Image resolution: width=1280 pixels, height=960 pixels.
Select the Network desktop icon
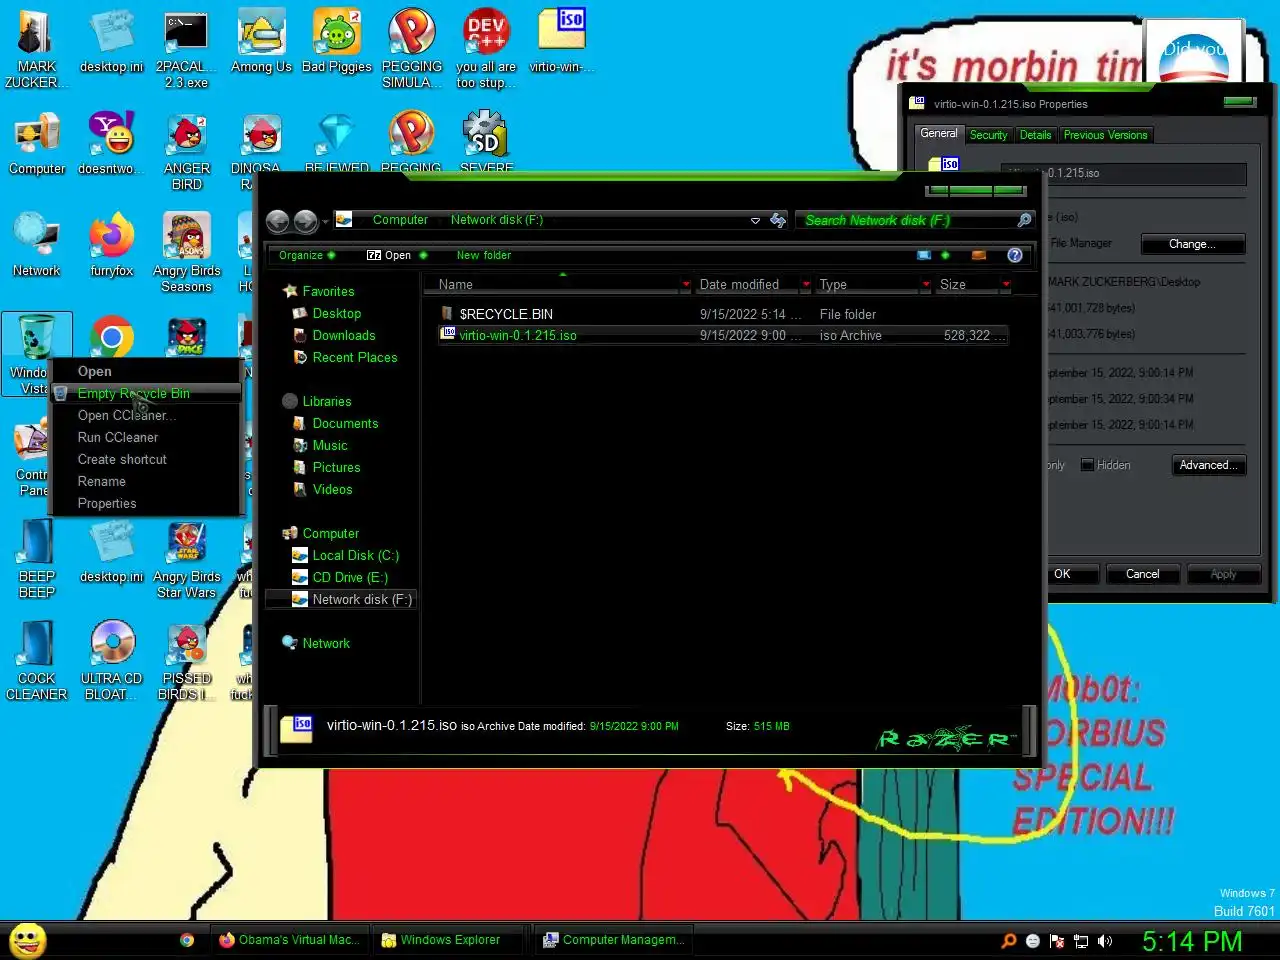click(37, 247)
